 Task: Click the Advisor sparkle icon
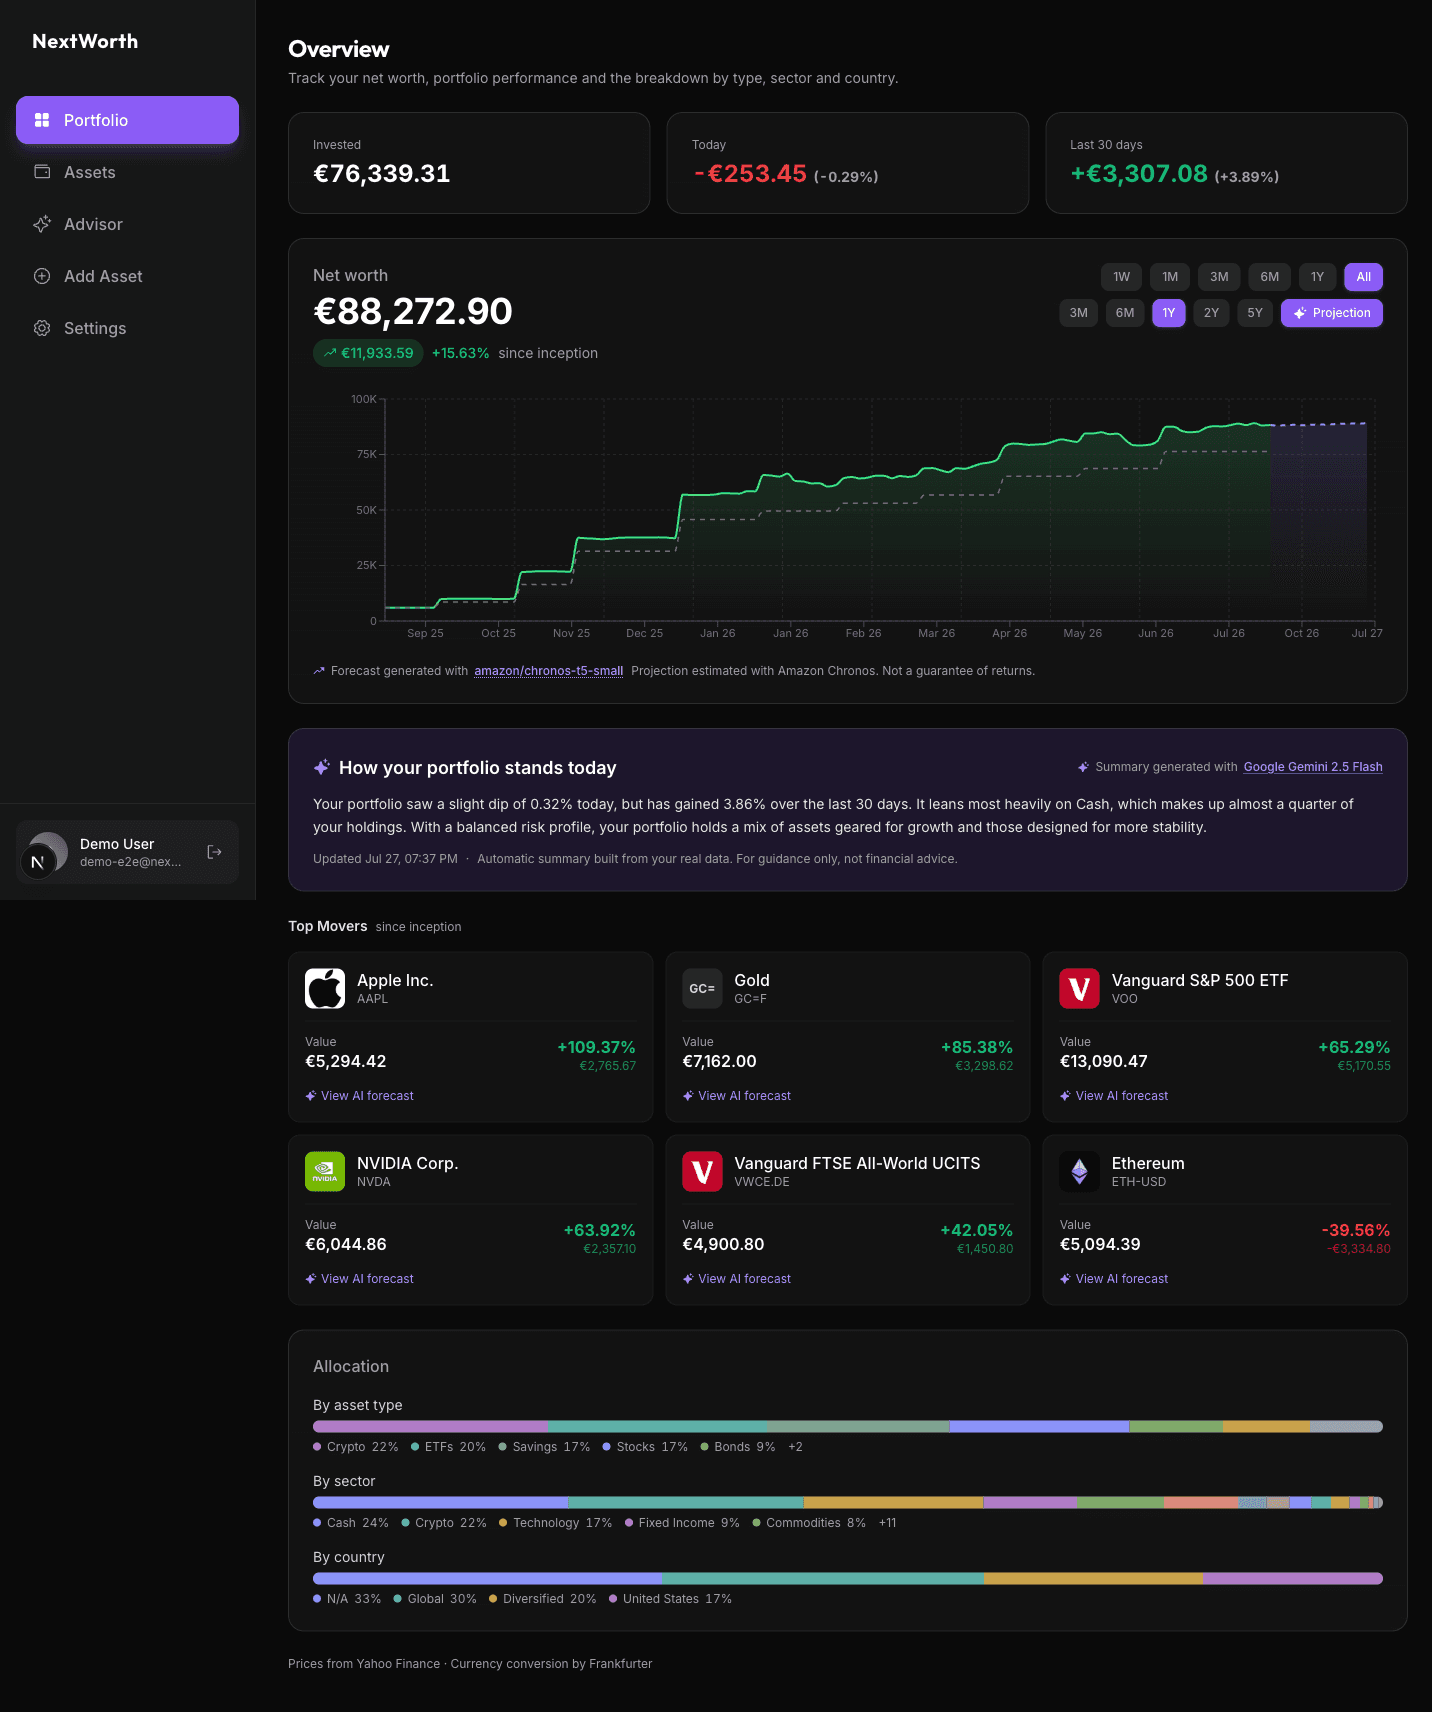tap(42, 224)
